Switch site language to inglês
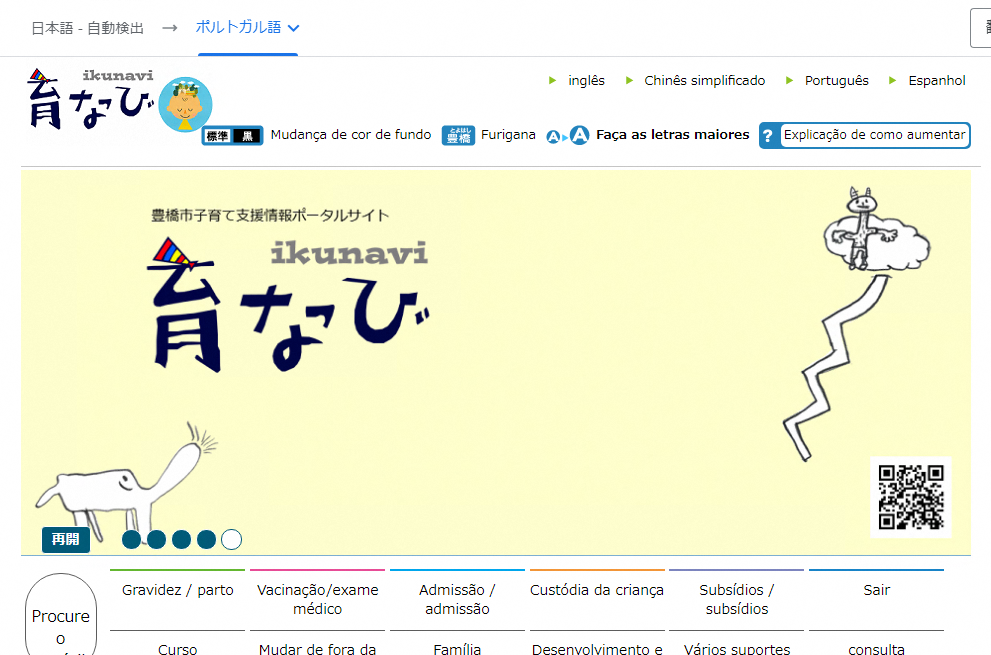991x655 pixels. click(x=586, y=81)
